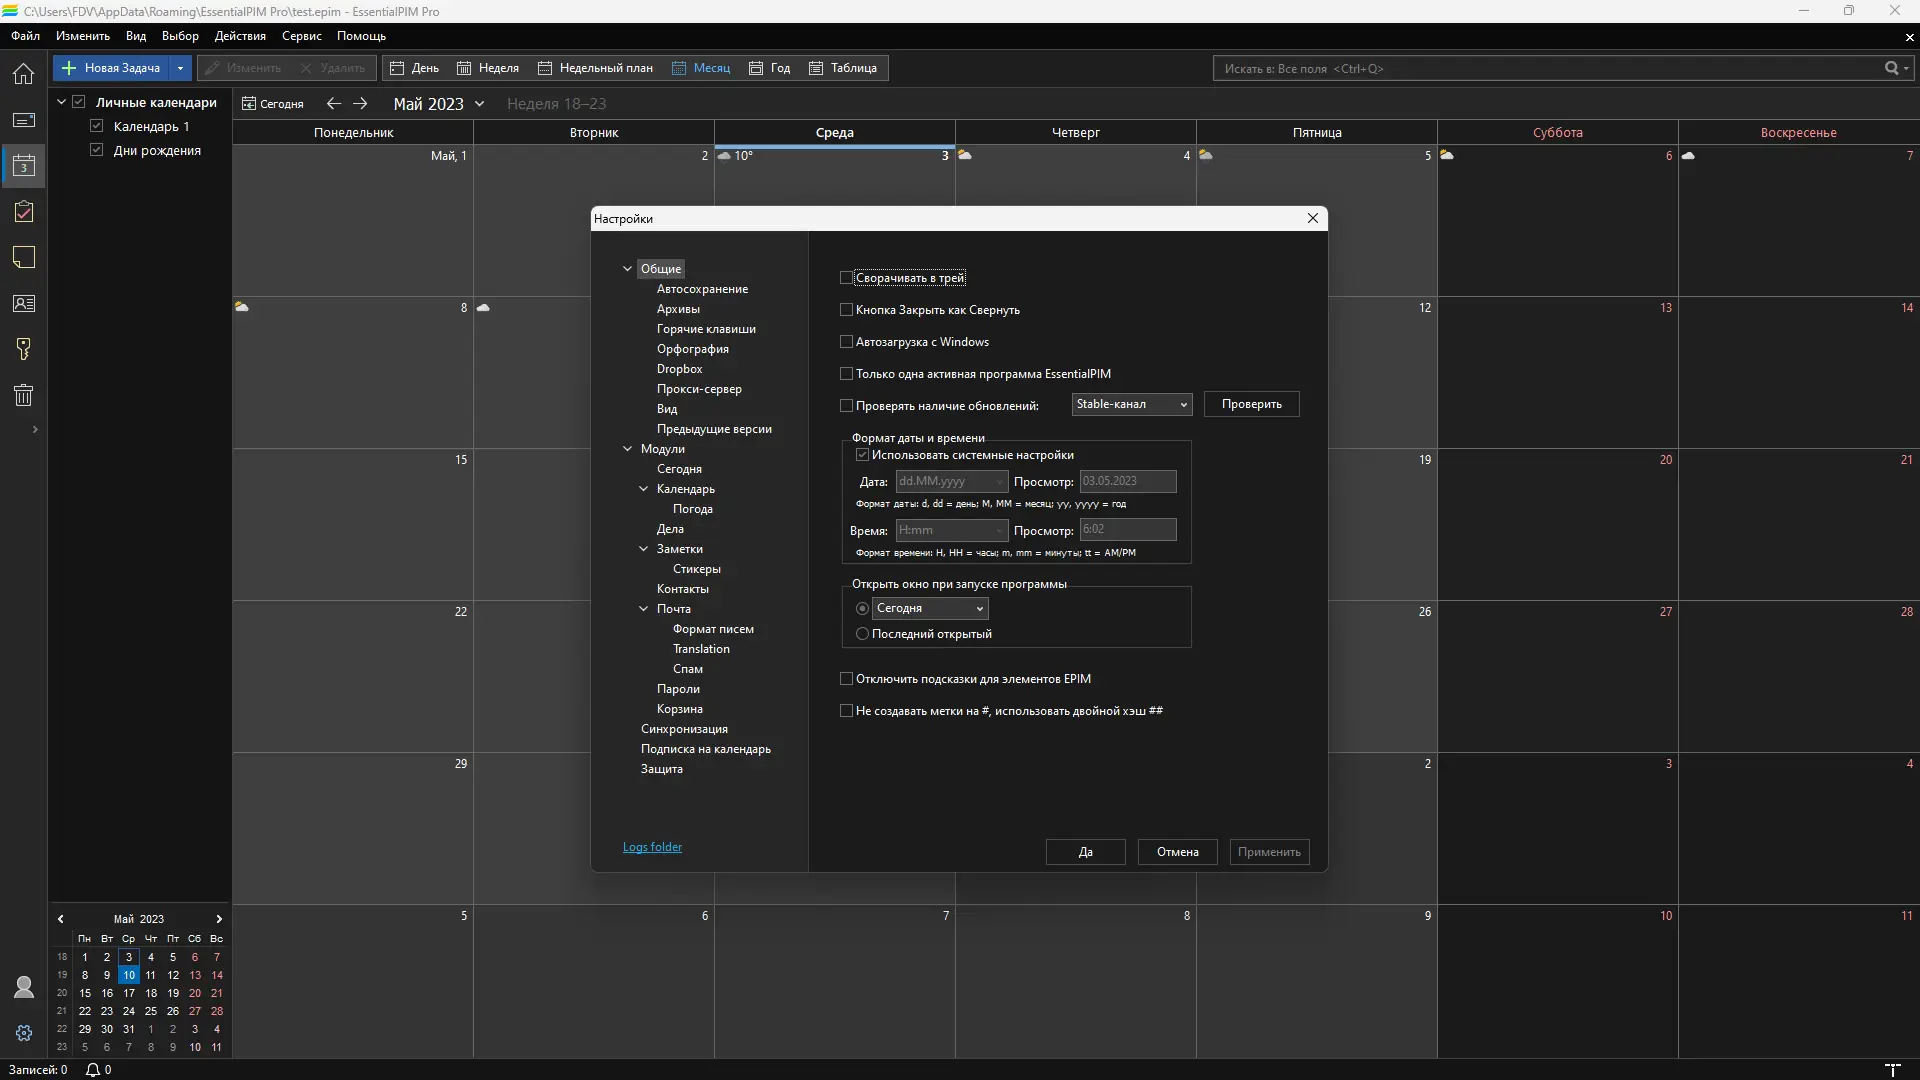Switch to 'Неделя' calendar view
Viewport: 1920px width, 1080px height.
click(x=488, y=68)
